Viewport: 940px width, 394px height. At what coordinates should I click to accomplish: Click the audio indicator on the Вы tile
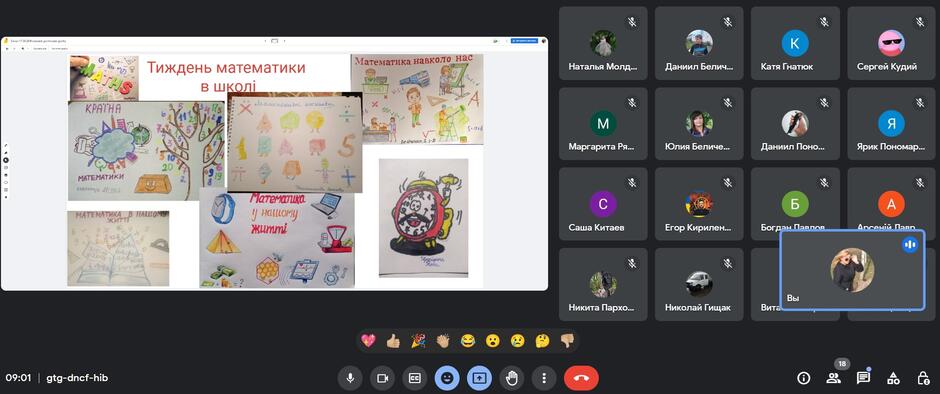pos(910,245)
